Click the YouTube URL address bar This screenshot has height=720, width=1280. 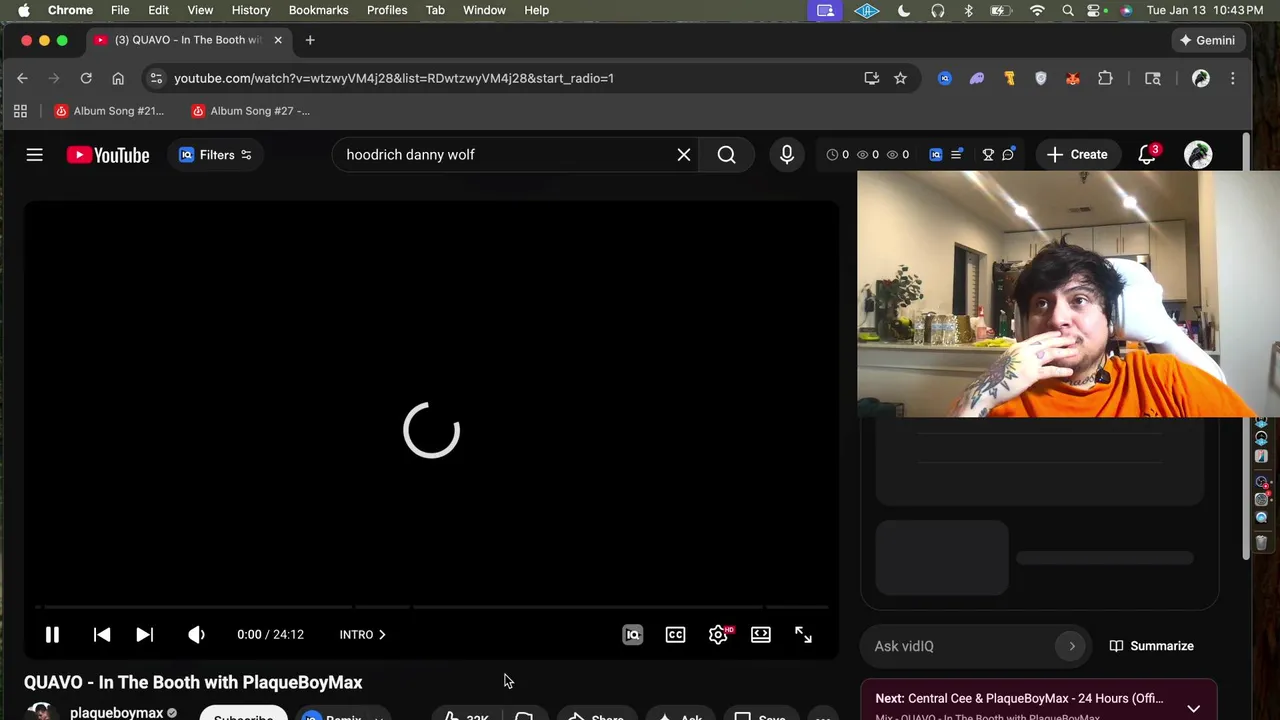pos(394,78)
